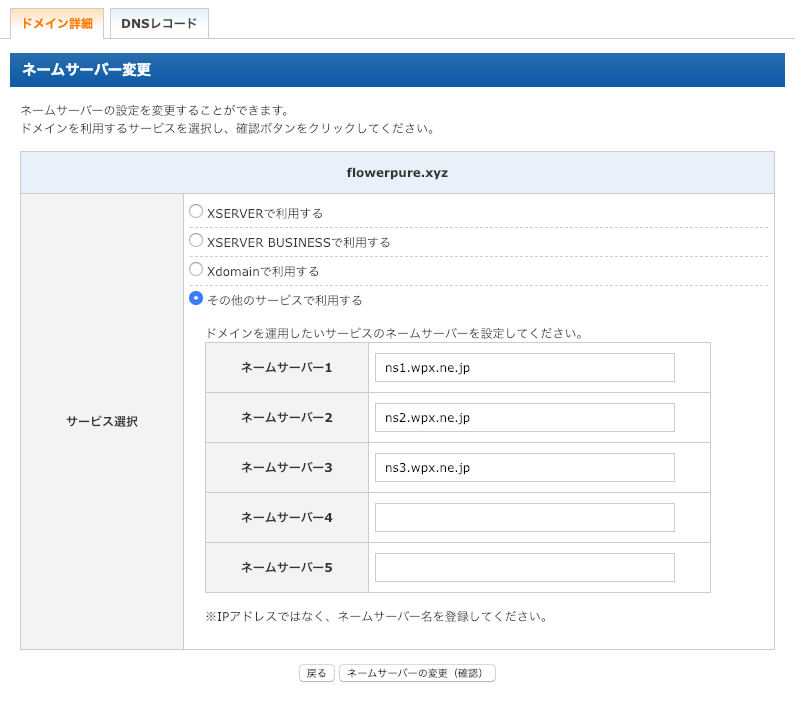The width and height of the screenshot is (805, 702).
Task: Click the flowerpure.xyz domain header
Action: click(x=397, y=173)
